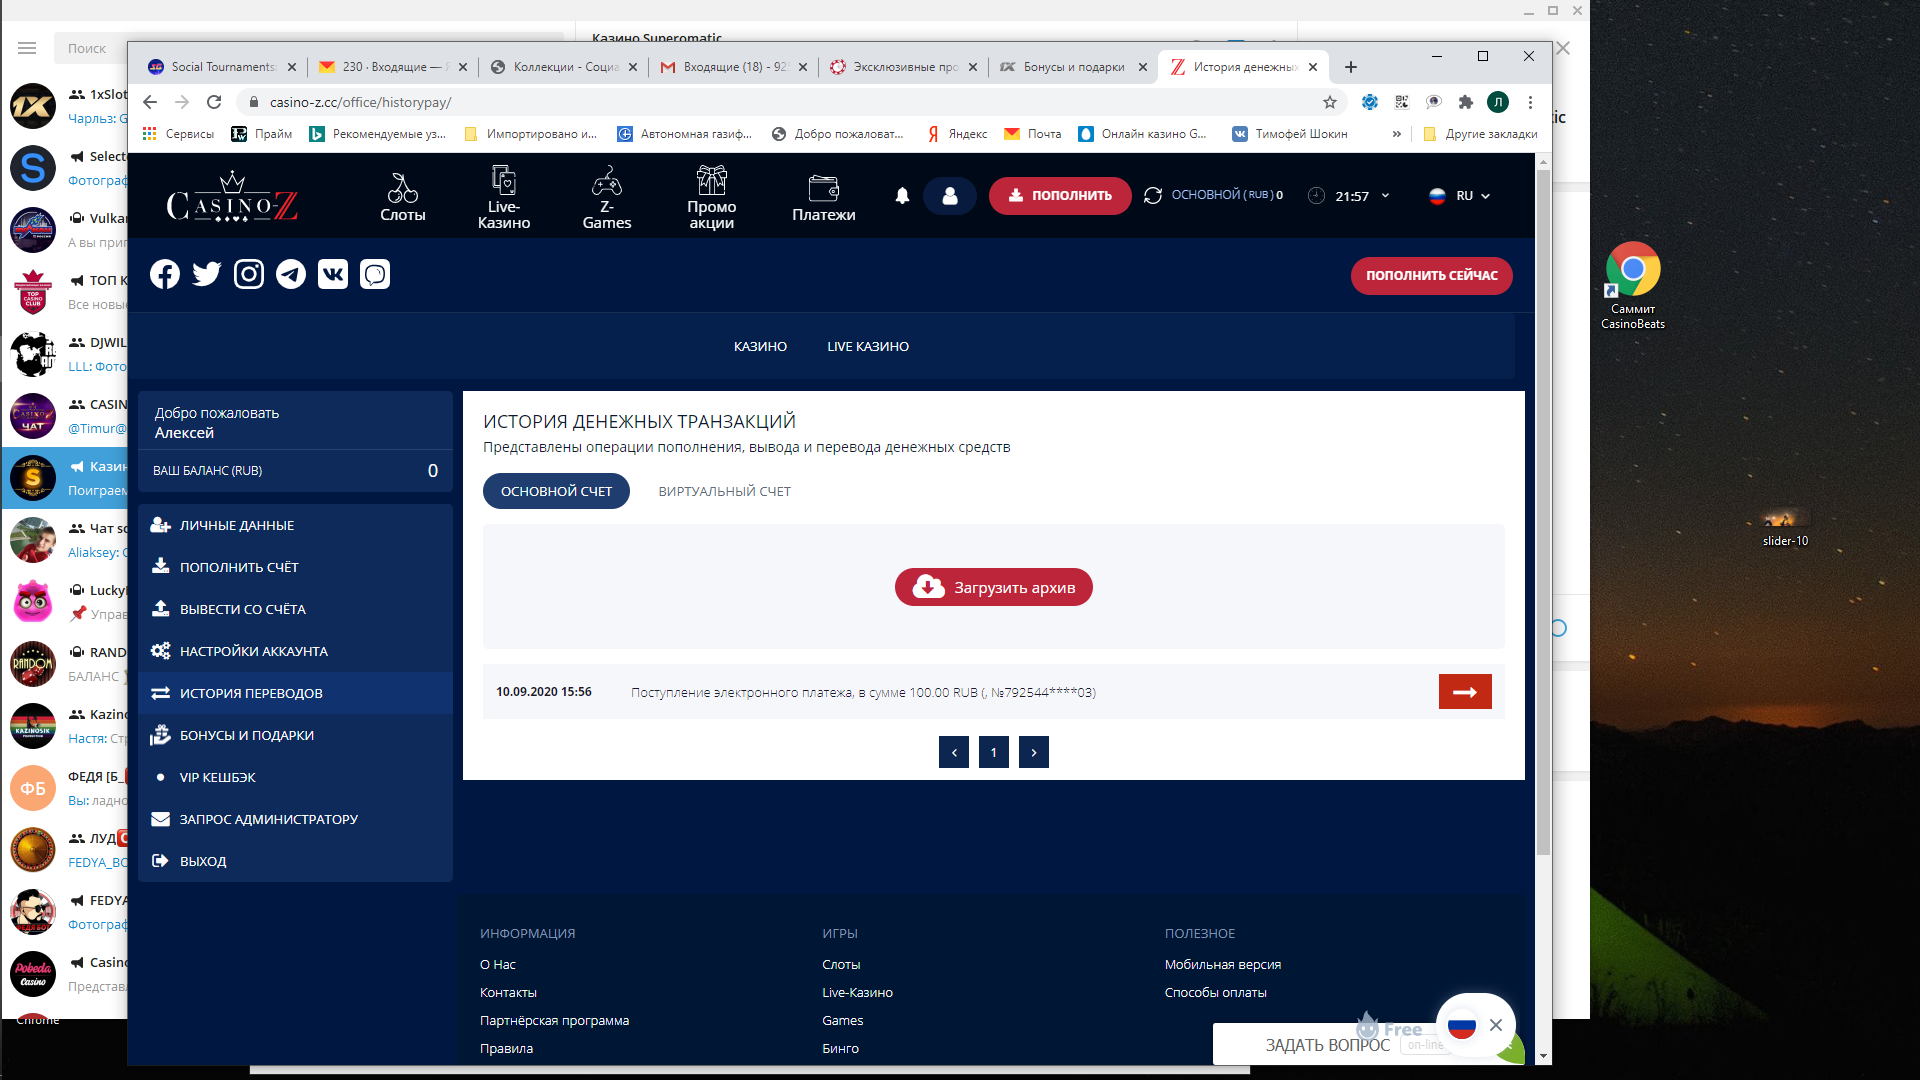
Task: Open the Telegram social icon
Action: pos(291,274)
